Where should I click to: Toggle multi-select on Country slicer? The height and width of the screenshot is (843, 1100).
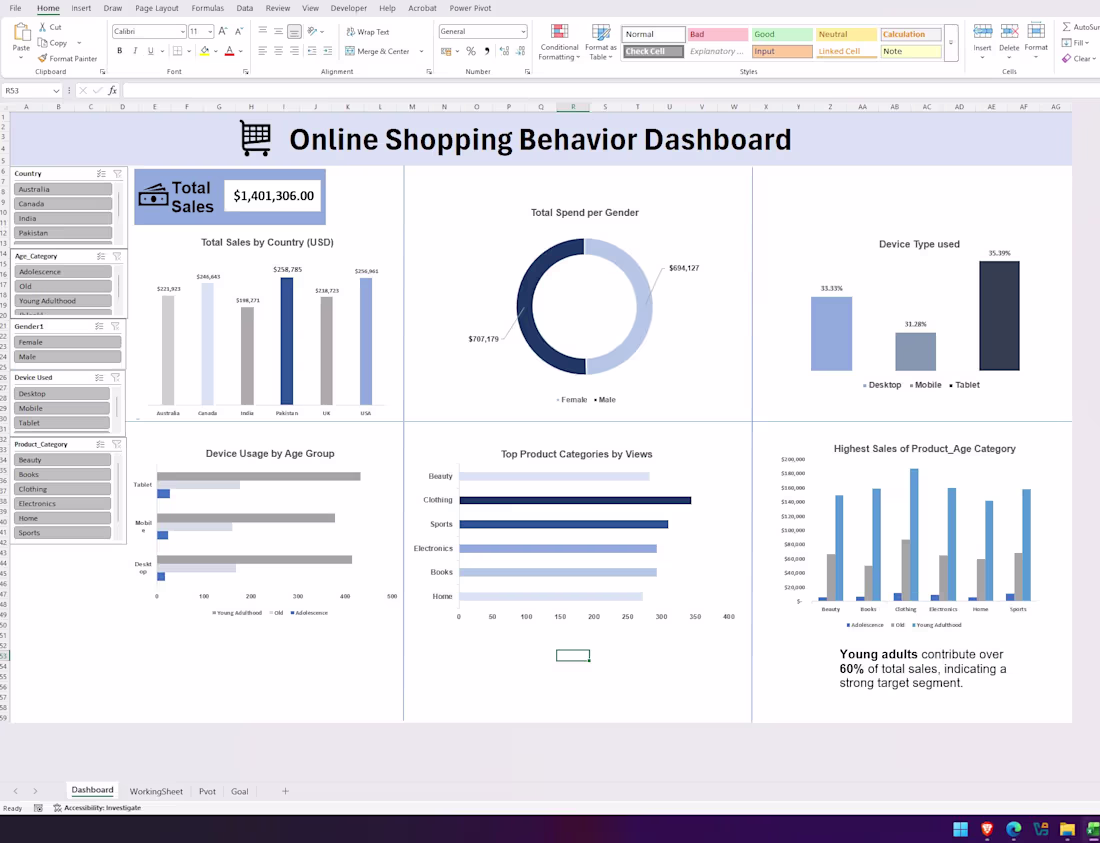pos(101,173)
